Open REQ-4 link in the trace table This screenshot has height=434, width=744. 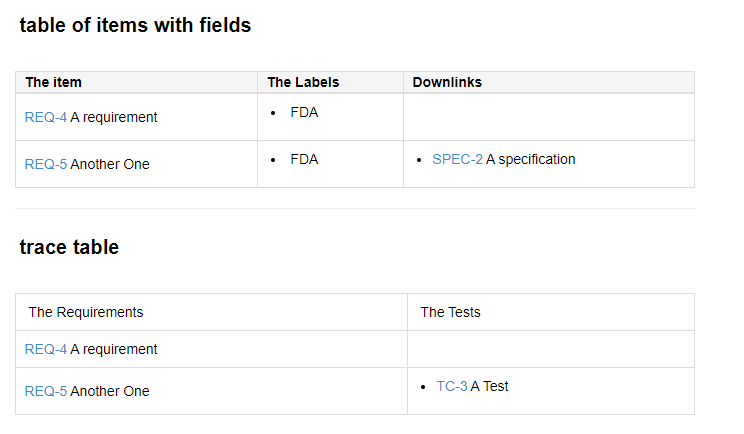(x=46, y=349)
